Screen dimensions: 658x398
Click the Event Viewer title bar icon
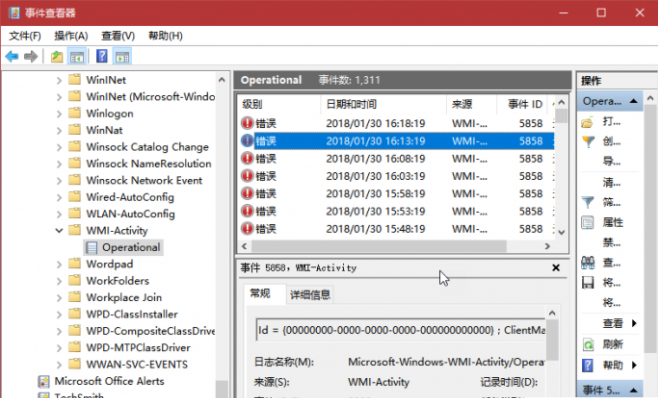click(x=14, y=13)
